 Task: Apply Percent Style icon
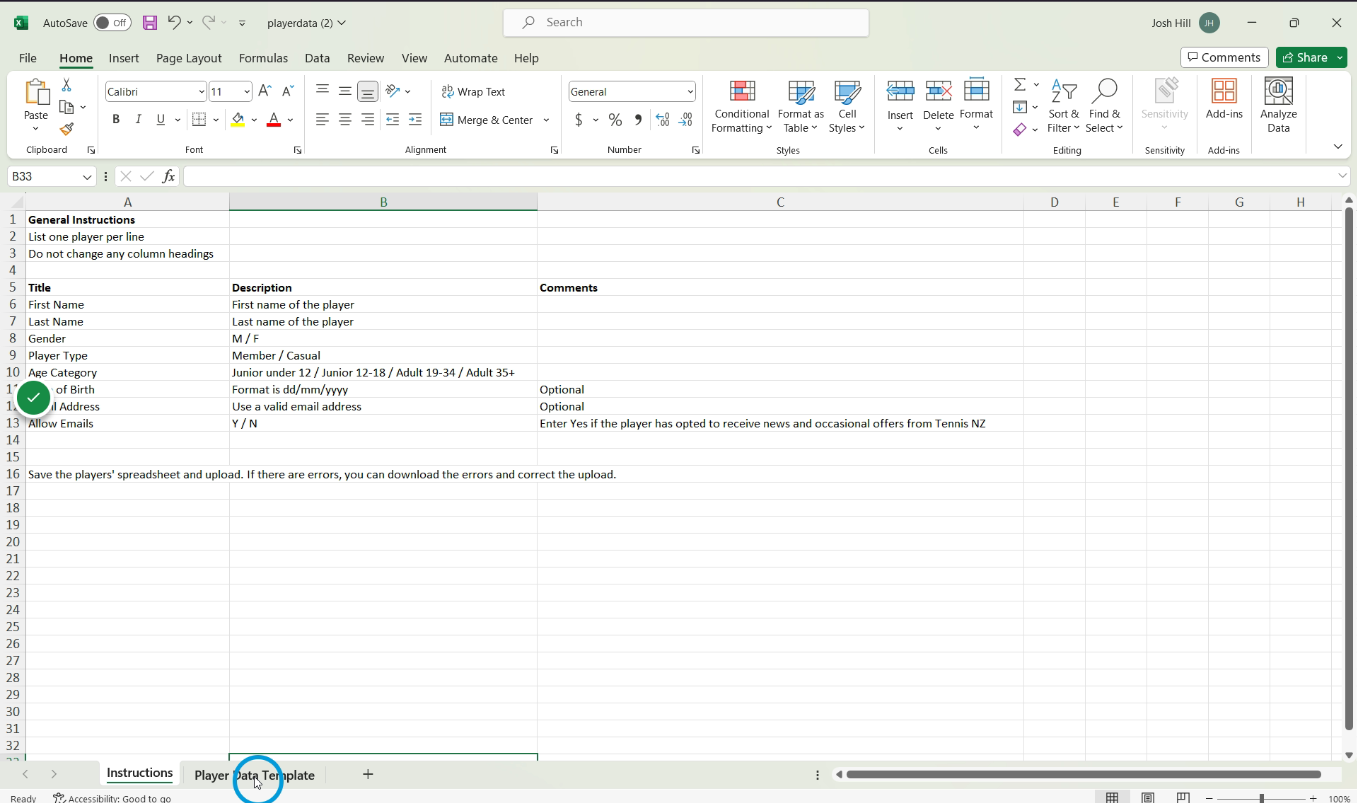tap(615, 120)
